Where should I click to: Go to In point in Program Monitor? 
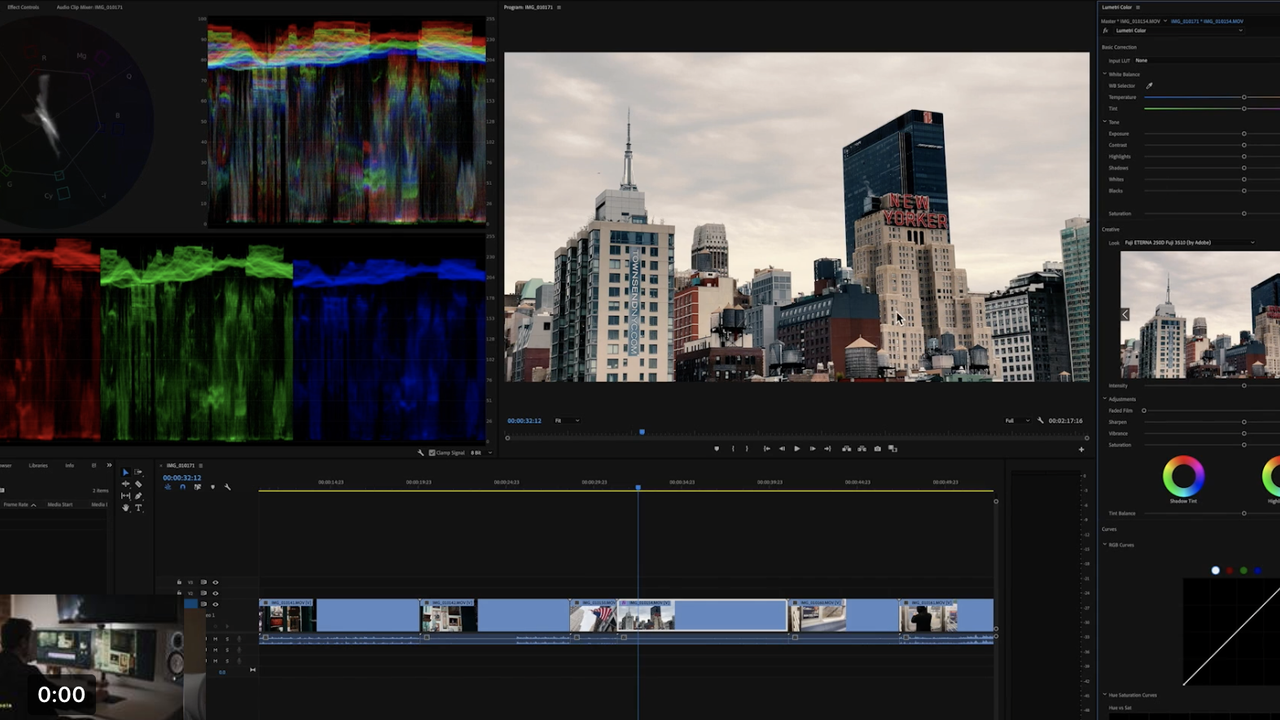[767, 449]
